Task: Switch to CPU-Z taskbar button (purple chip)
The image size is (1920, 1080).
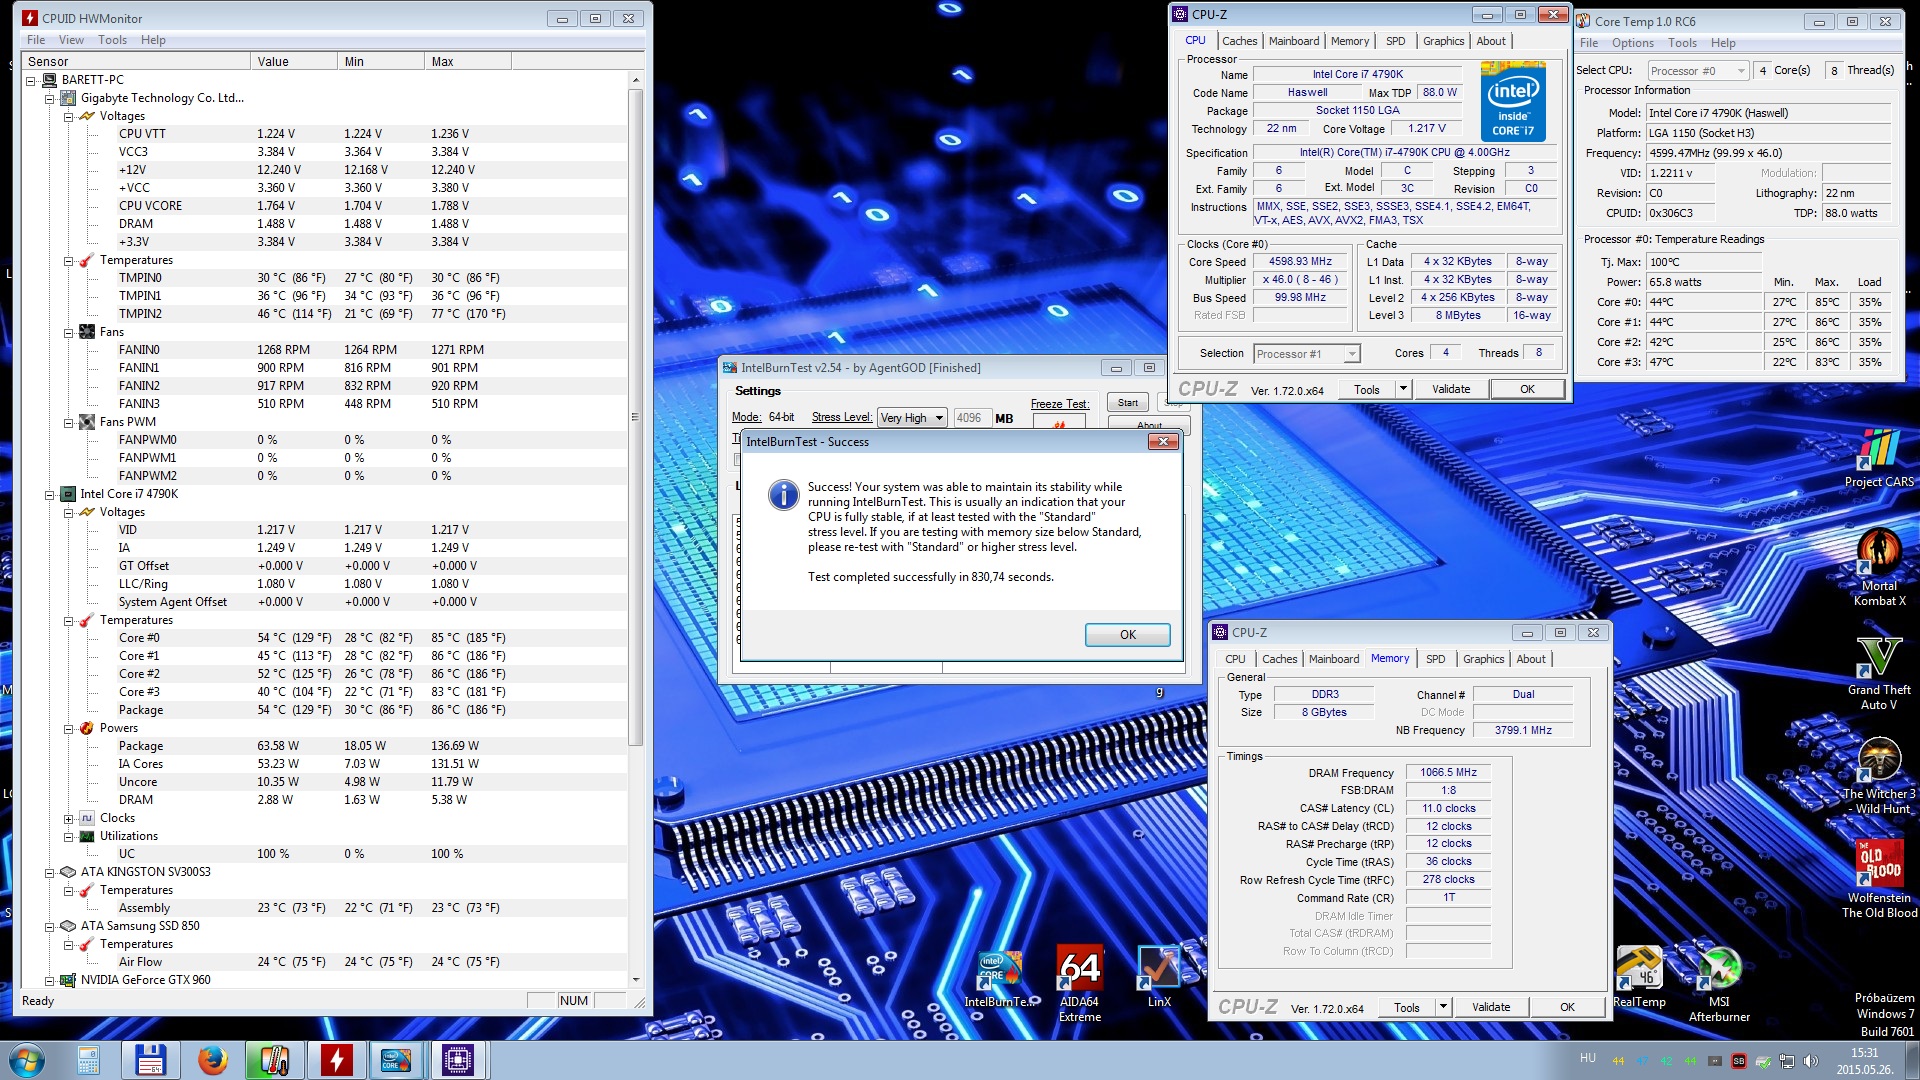Action: pos(458,1060)
